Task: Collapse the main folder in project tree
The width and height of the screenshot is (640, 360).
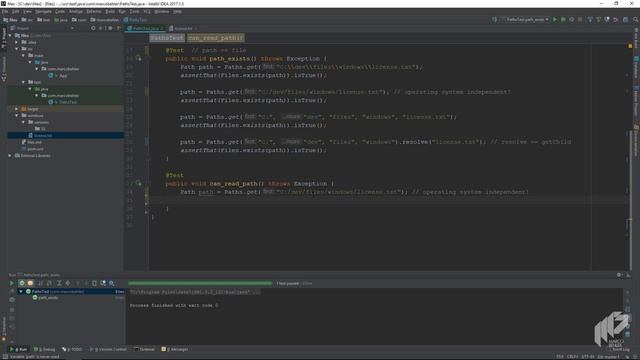Action: point(23,55)
